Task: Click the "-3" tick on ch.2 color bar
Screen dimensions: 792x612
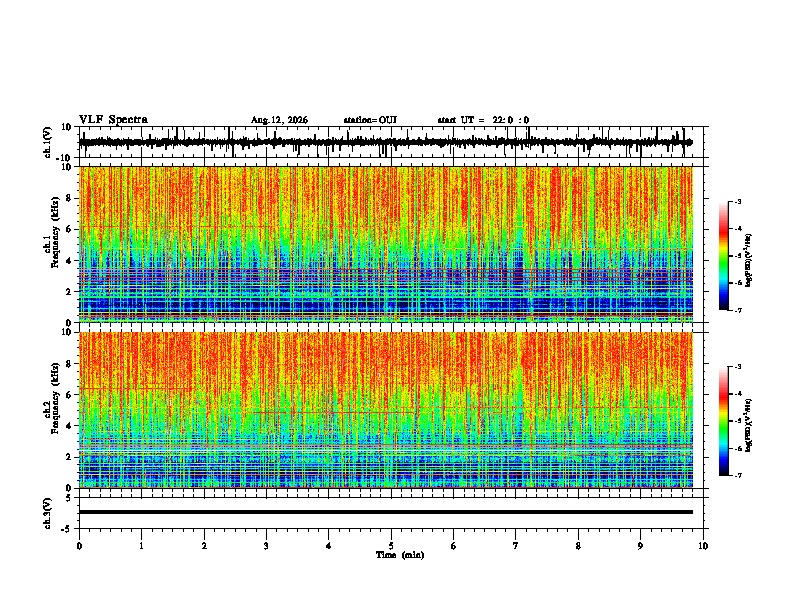Action: (737, 367)
